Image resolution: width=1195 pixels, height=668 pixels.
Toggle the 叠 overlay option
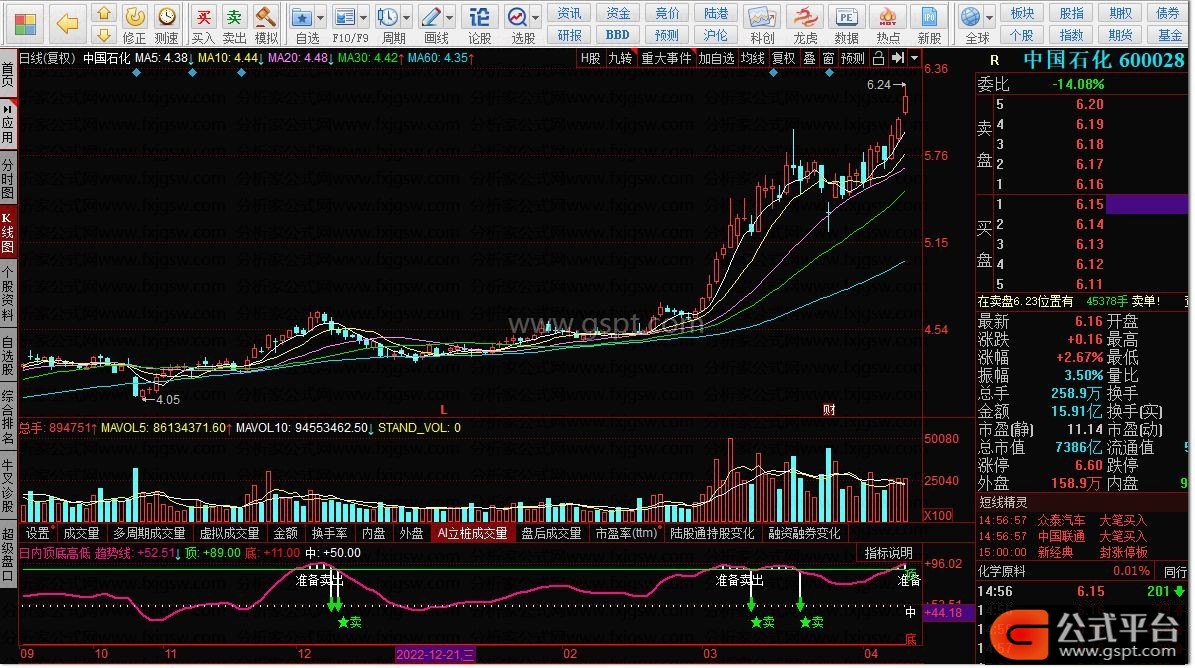click(x=809, y=59)
